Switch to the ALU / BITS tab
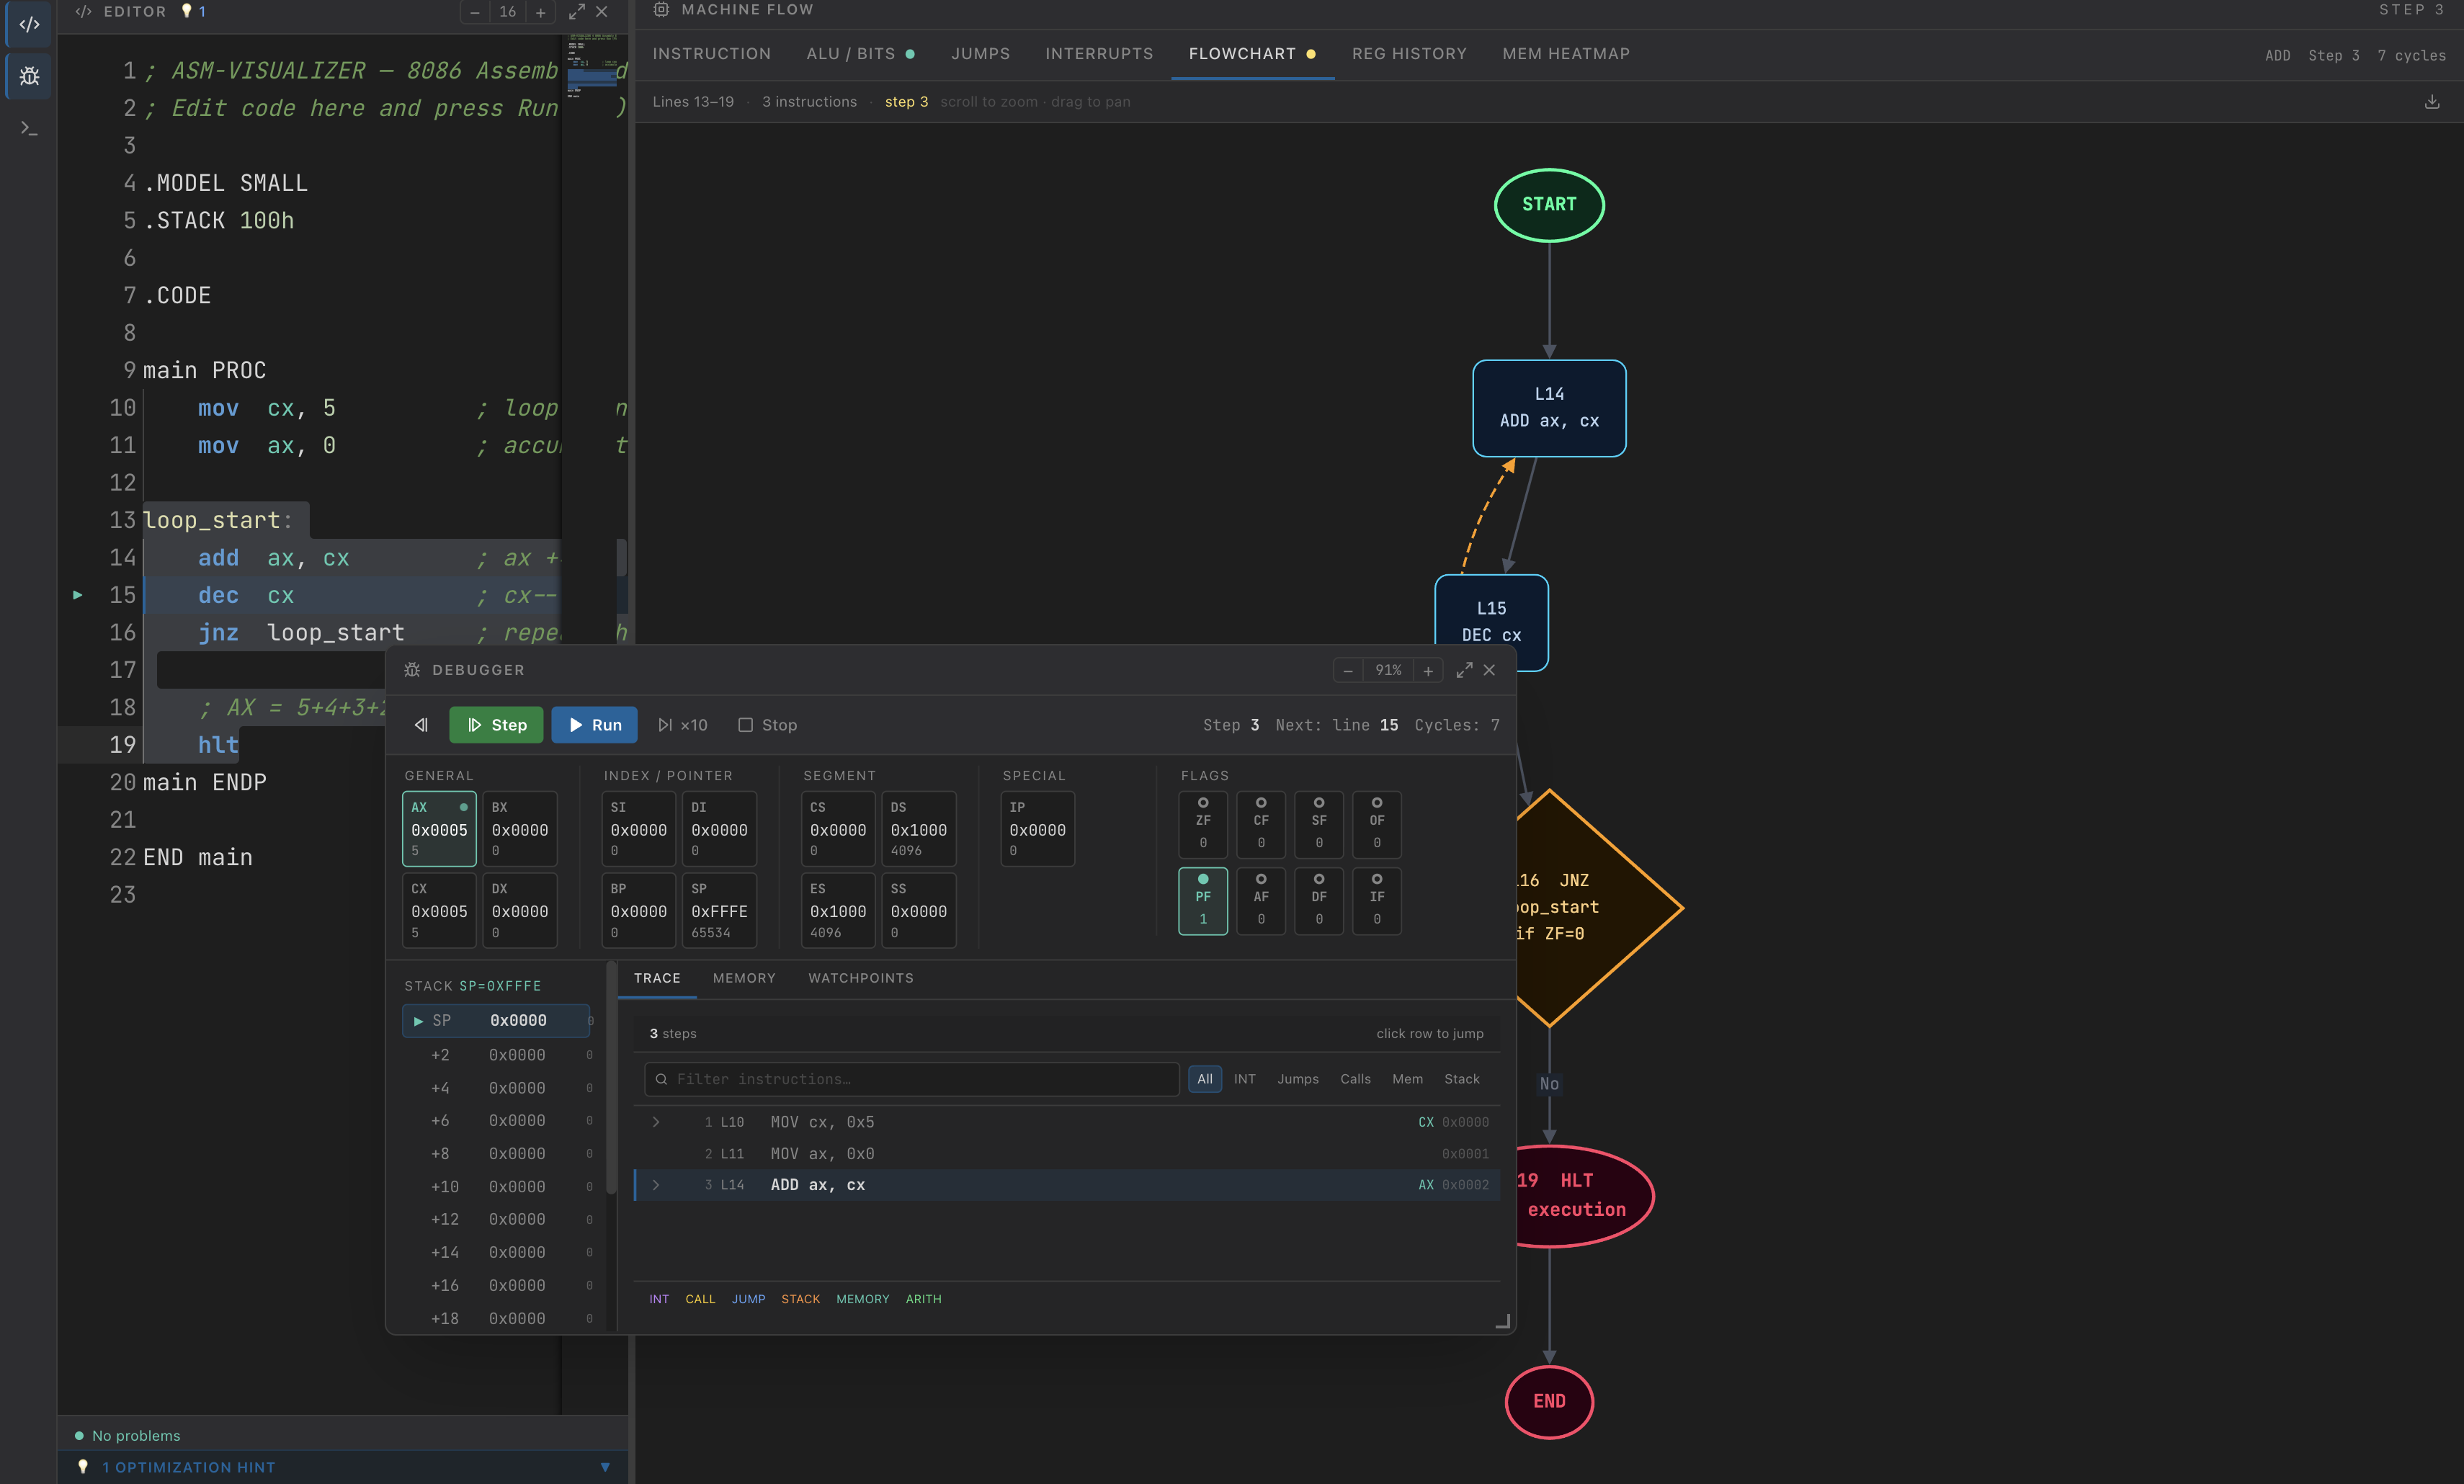Image resolution: width=2464 pixels, height=1484 pixels. pos(860,54)
